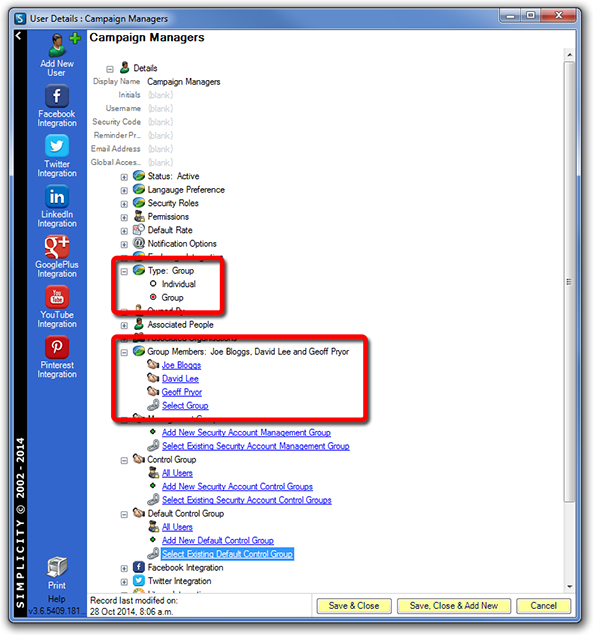The image size is (593, 635).
Task: Select the Group type radio button
Action: coord(153,297)
